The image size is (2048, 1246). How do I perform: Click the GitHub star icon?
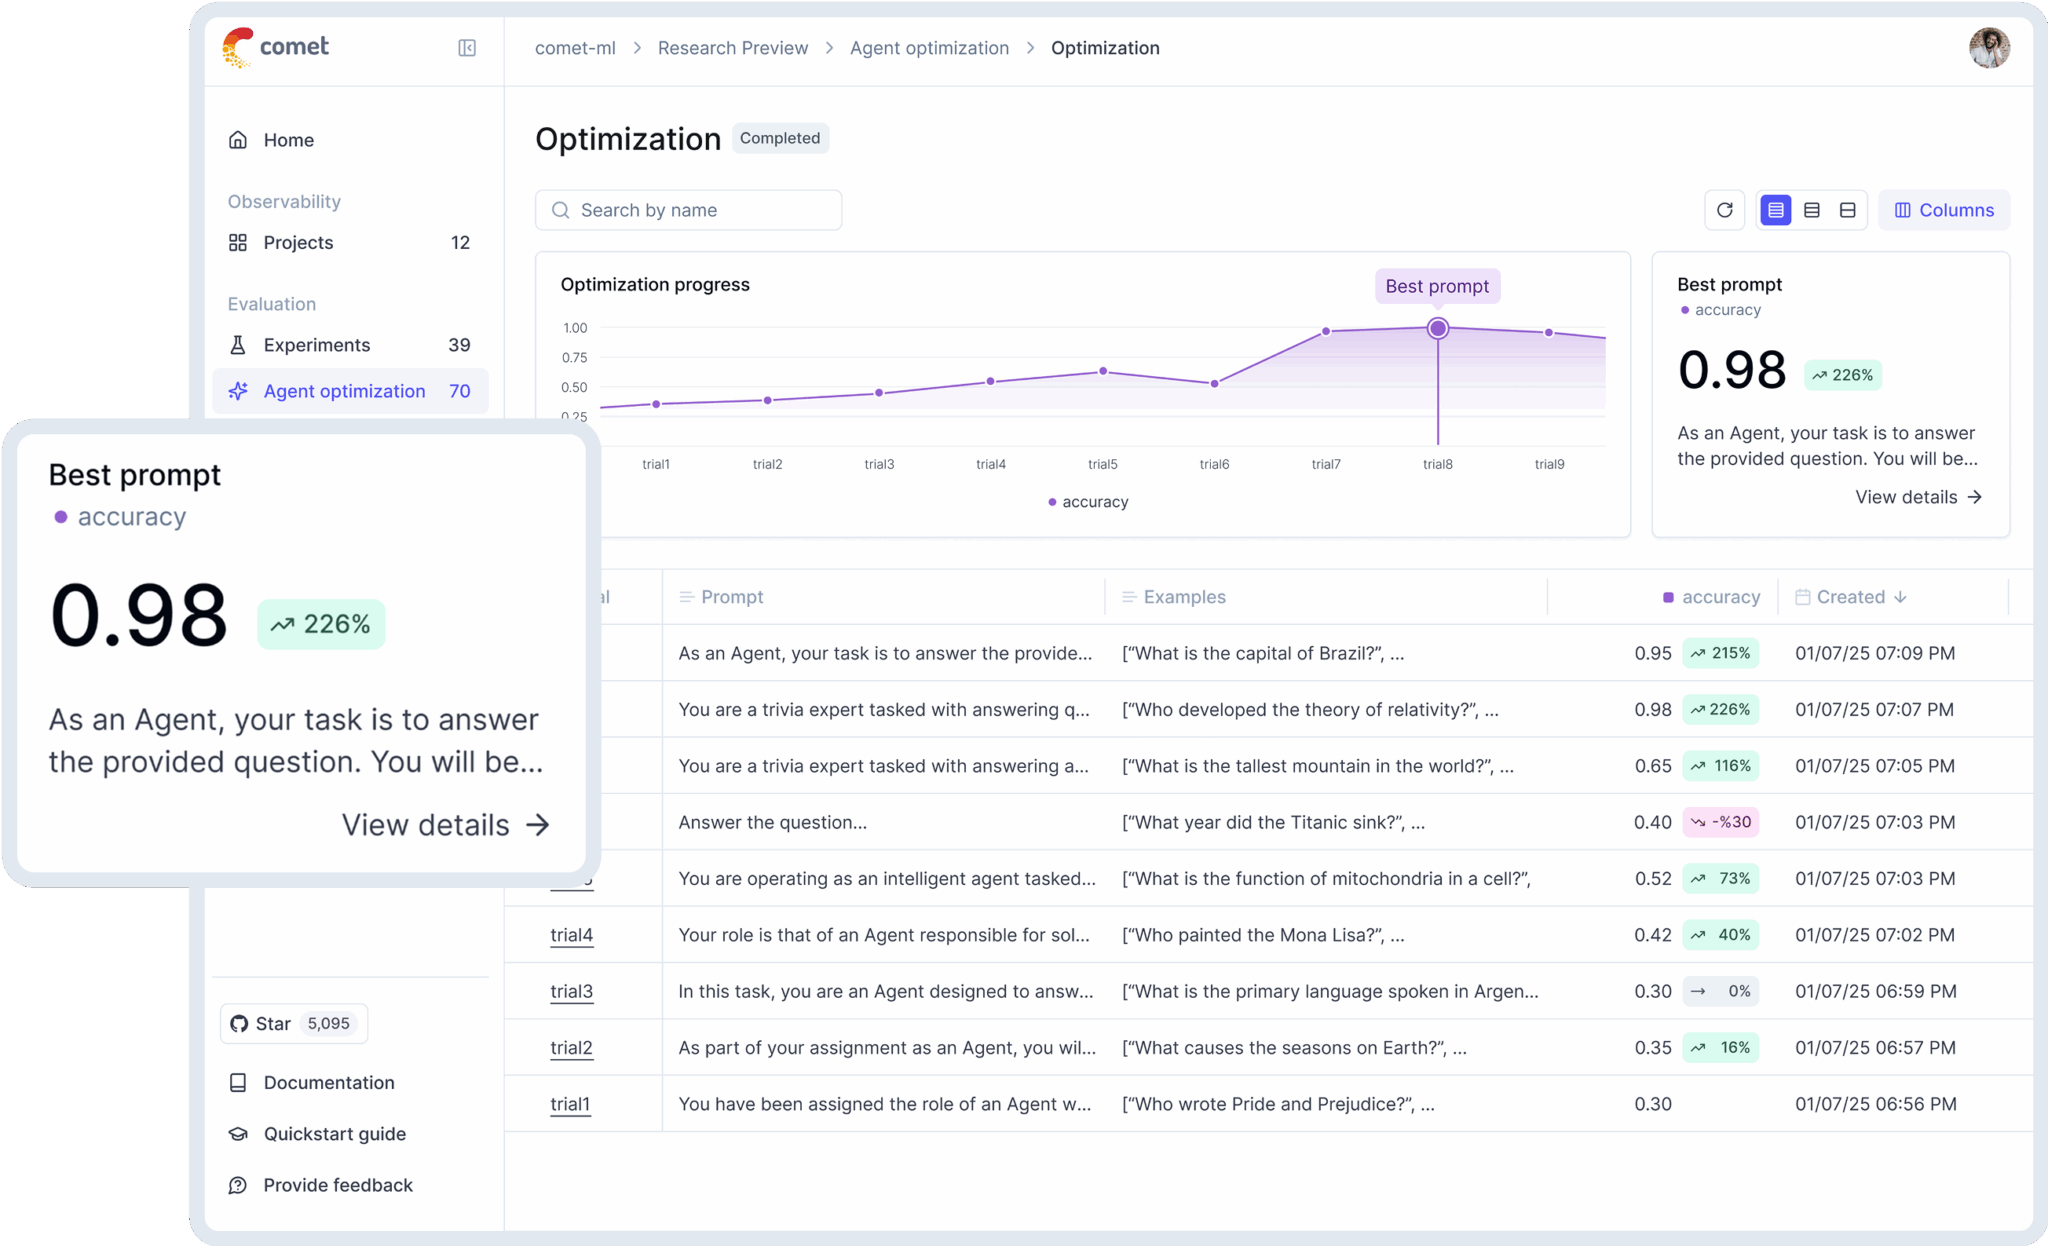[239, 1023]
